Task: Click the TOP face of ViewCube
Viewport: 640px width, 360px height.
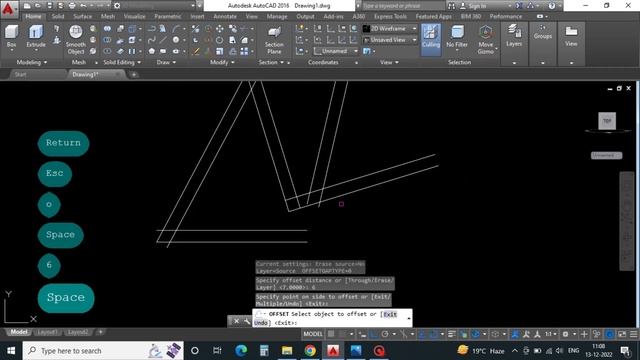Action: [607, 121]
